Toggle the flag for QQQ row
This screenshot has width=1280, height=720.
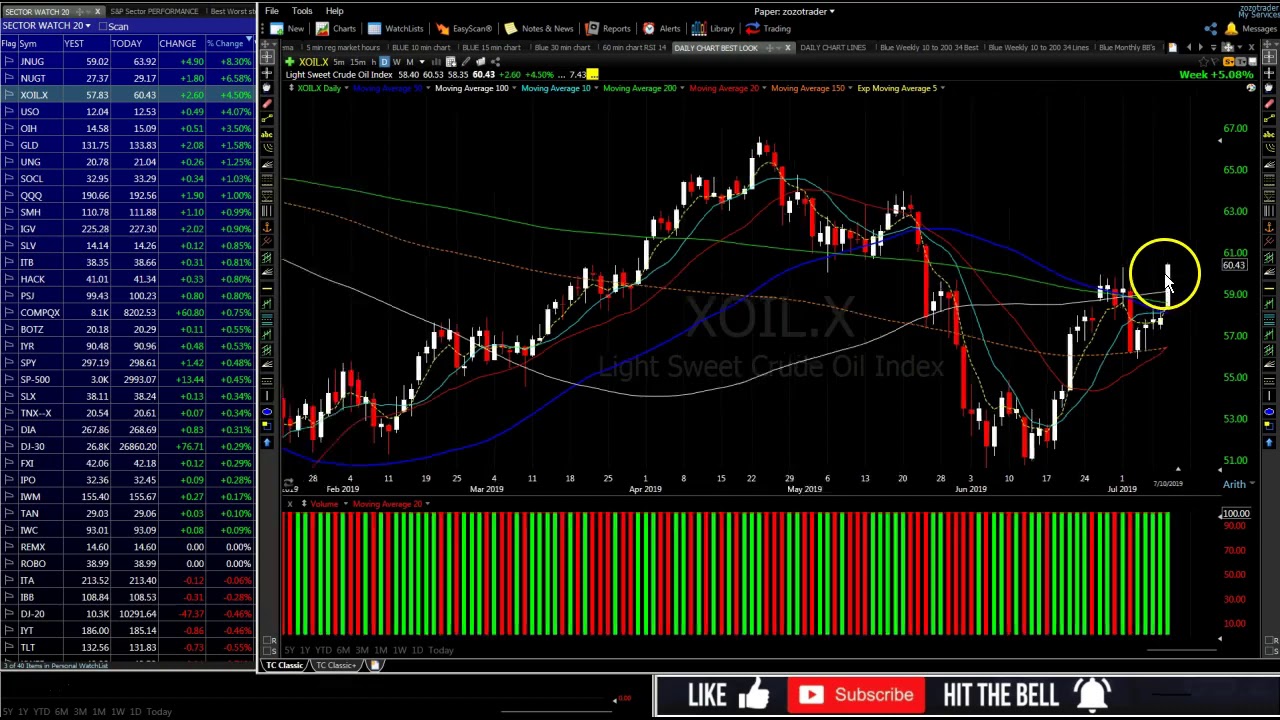click(8, 196)
